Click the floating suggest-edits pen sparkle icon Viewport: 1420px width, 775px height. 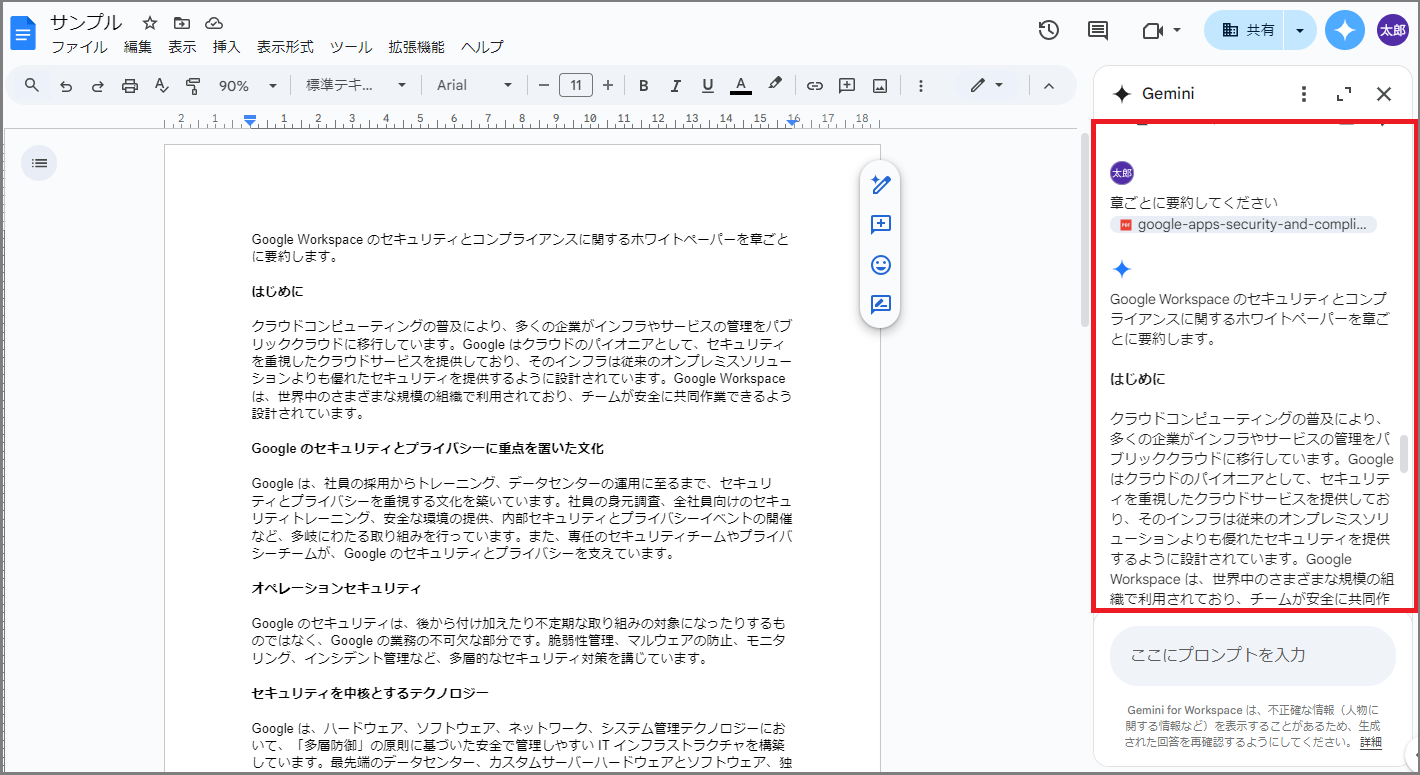[x=880, y=184]
